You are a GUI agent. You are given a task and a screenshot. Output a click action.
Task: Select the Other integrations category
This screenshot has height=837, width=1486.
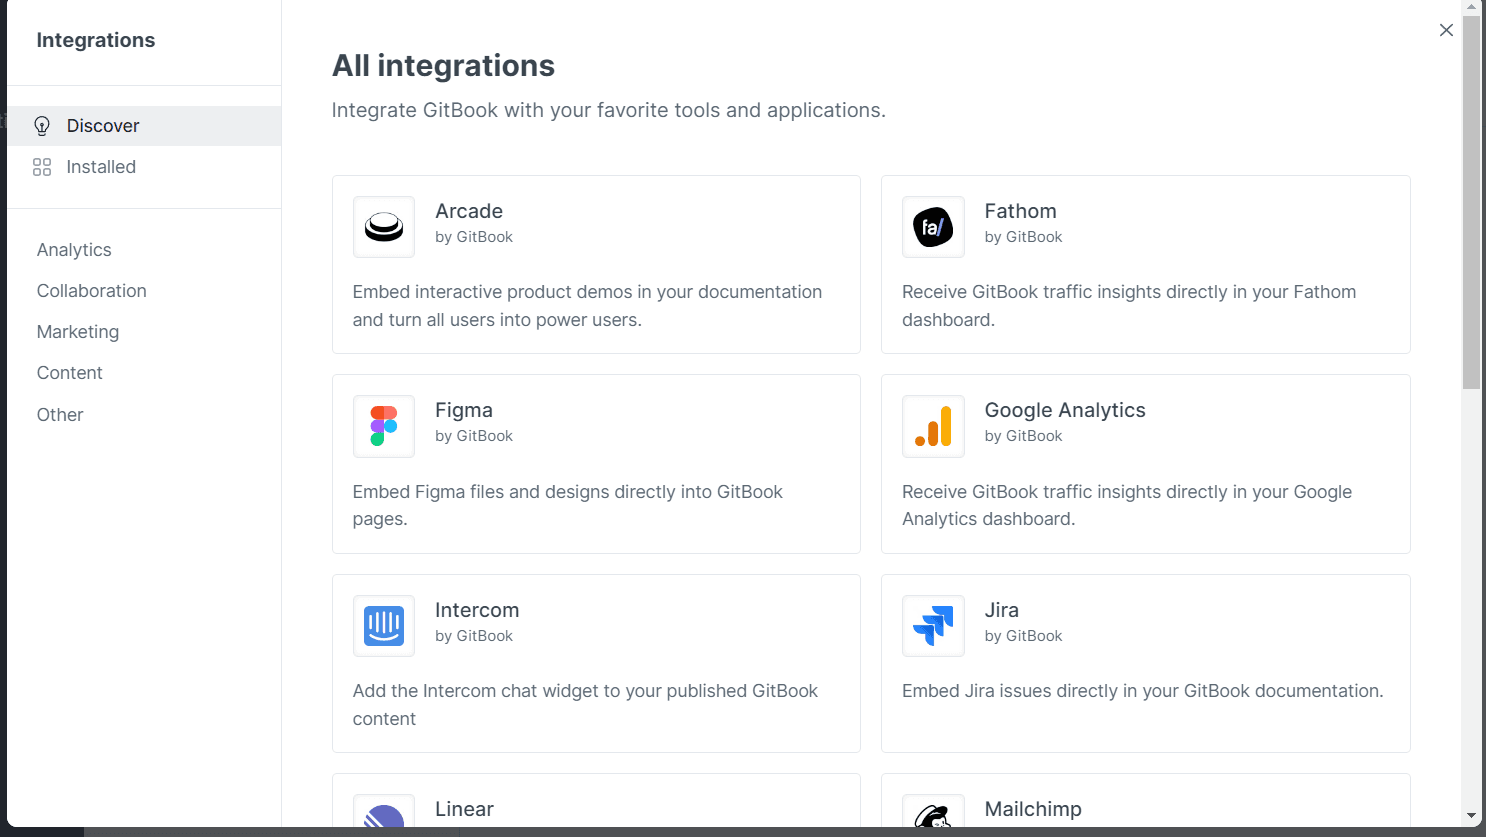(59, 414)
